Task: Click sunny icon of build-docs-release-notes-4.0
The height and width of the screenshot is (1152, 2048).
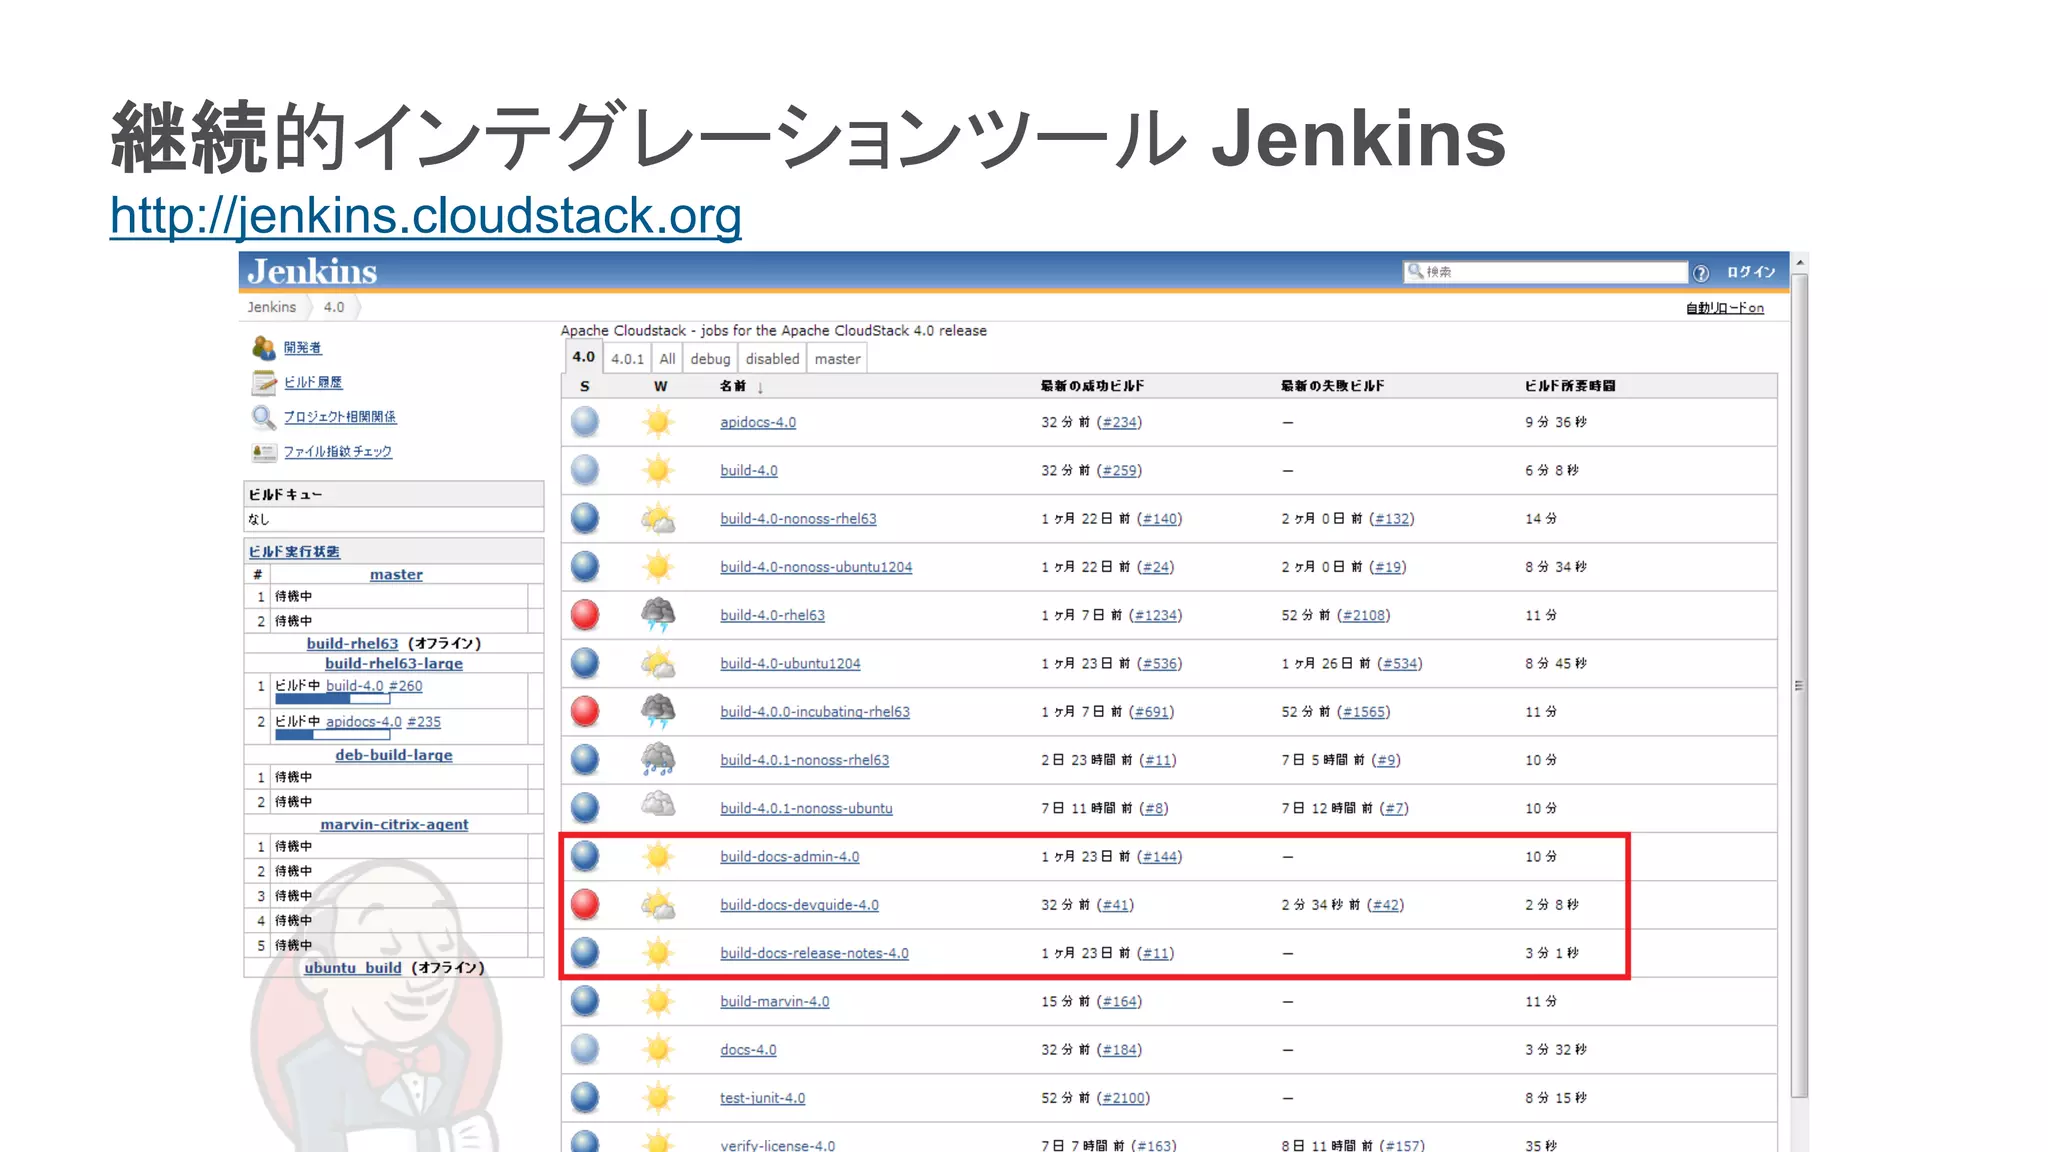Action: tap(658, 953)
